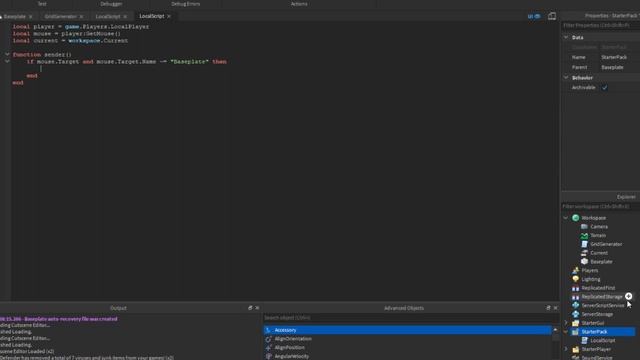
Task: Click the 'auto-recovery file was created' output message
Action: pos(59,319)
